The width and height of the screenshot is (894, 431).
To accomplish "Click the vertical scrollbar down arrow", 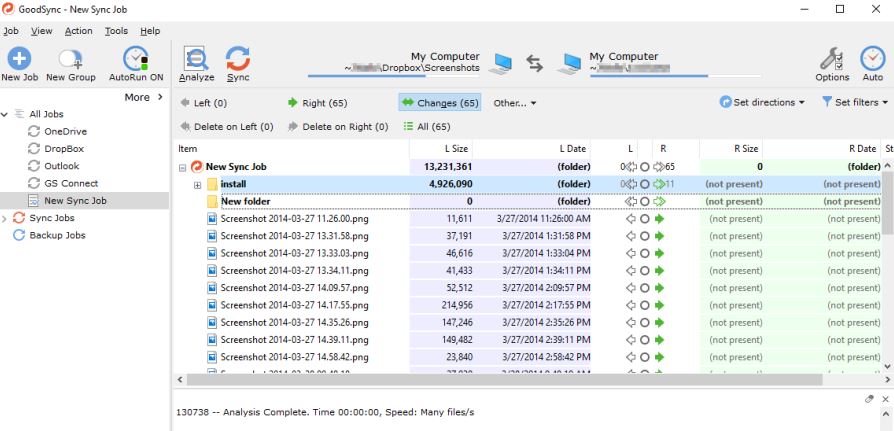I will point(888,366).
